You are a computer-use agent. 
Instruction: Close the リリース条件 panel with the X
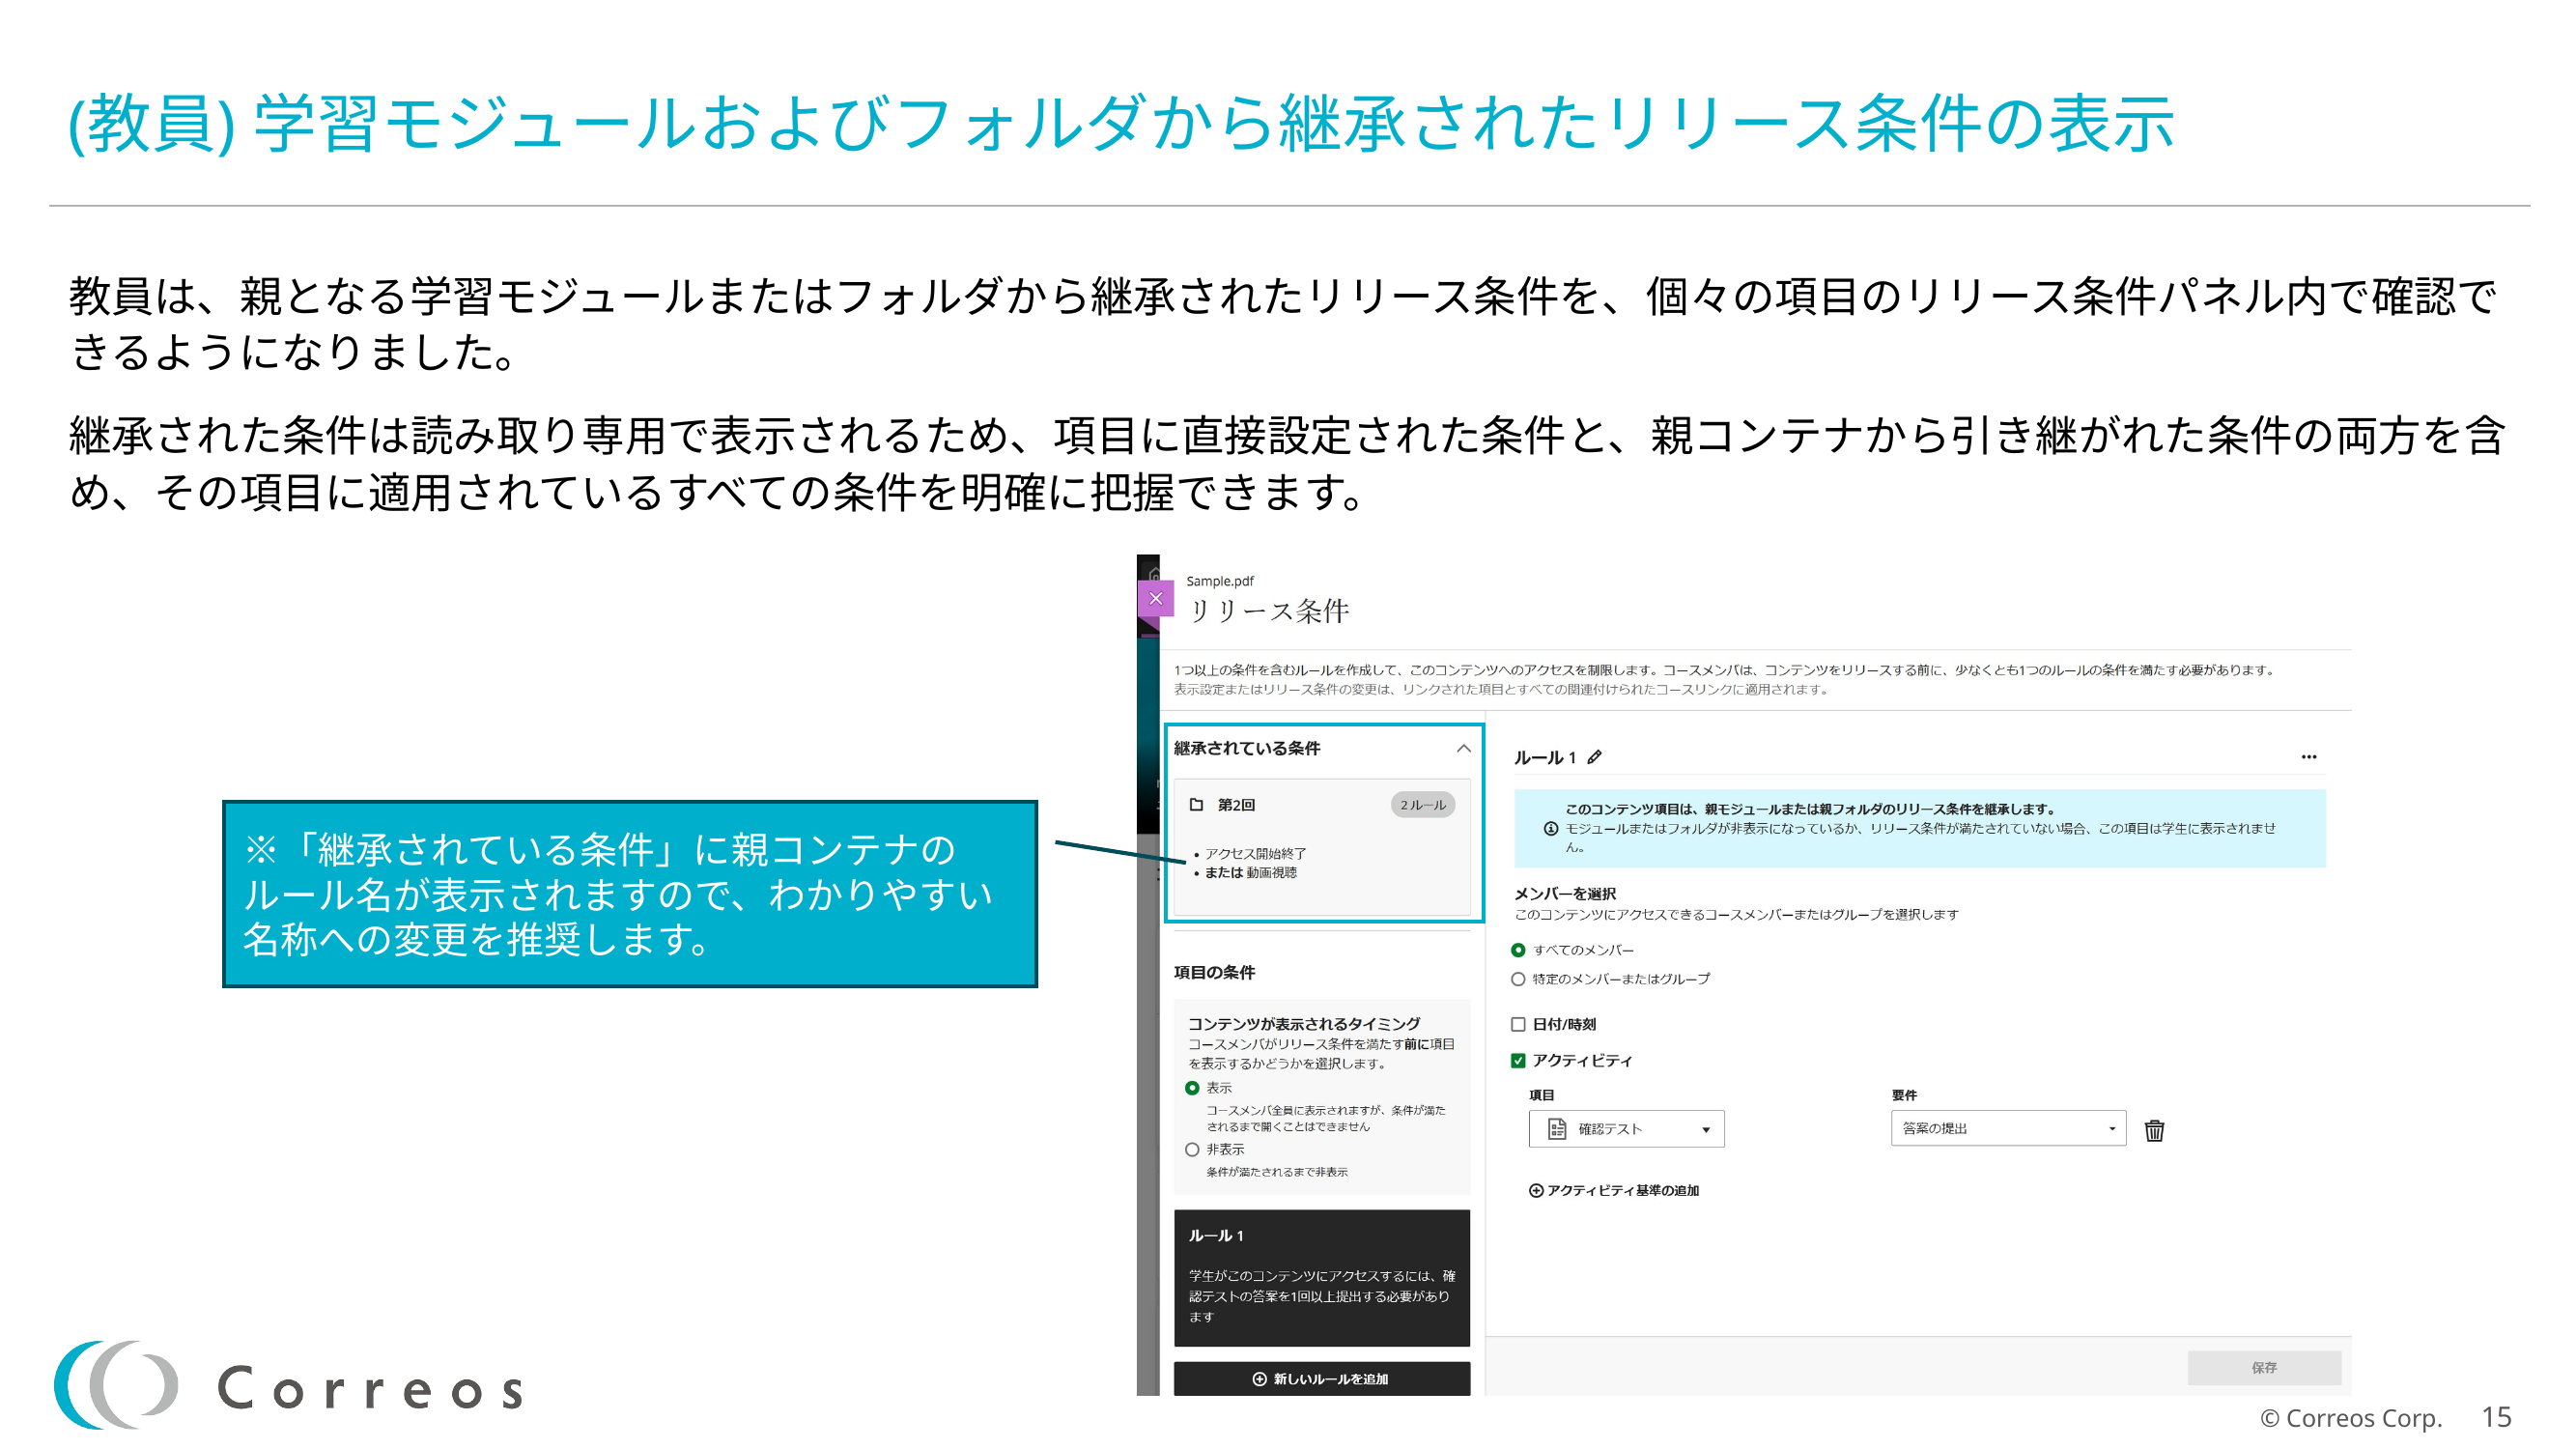[x=1155, y=598]
